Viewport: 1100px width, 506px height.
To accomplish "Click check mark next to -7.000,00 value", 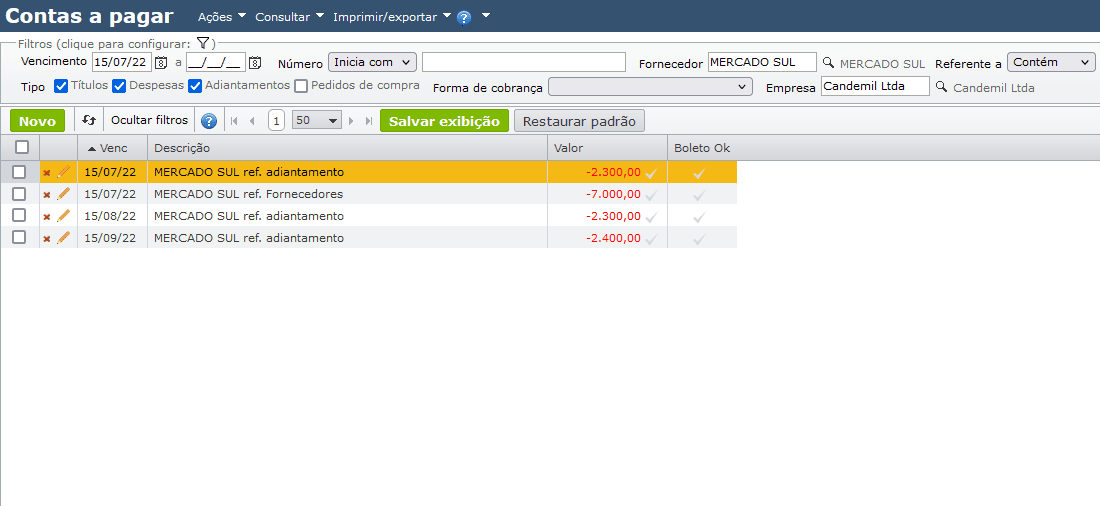I will click(x=651, y=195).
